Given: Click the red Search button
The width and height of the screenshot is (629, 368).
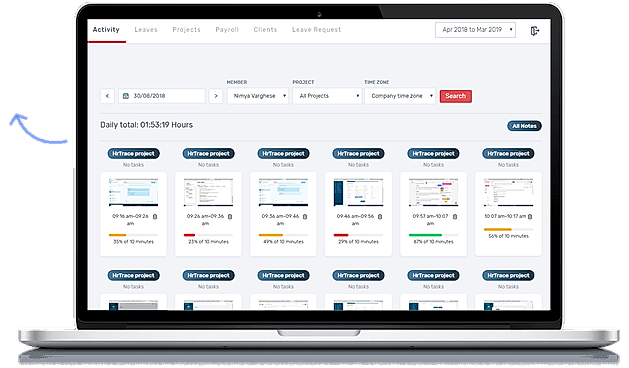Looking at the screenshot, I should click(456, 96).
